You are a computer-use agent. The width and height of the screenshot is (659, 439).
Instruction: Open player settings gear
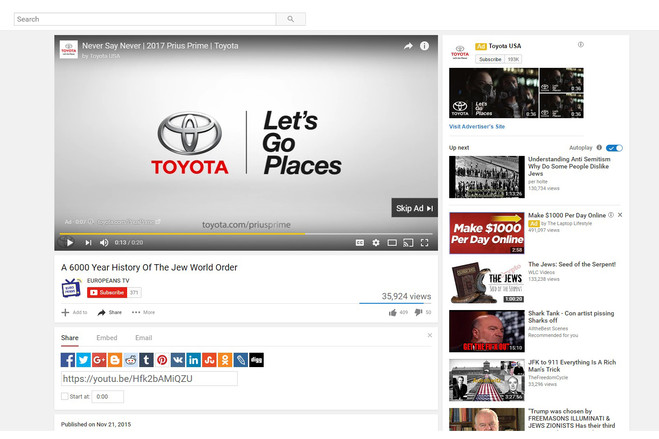[376, 242]
